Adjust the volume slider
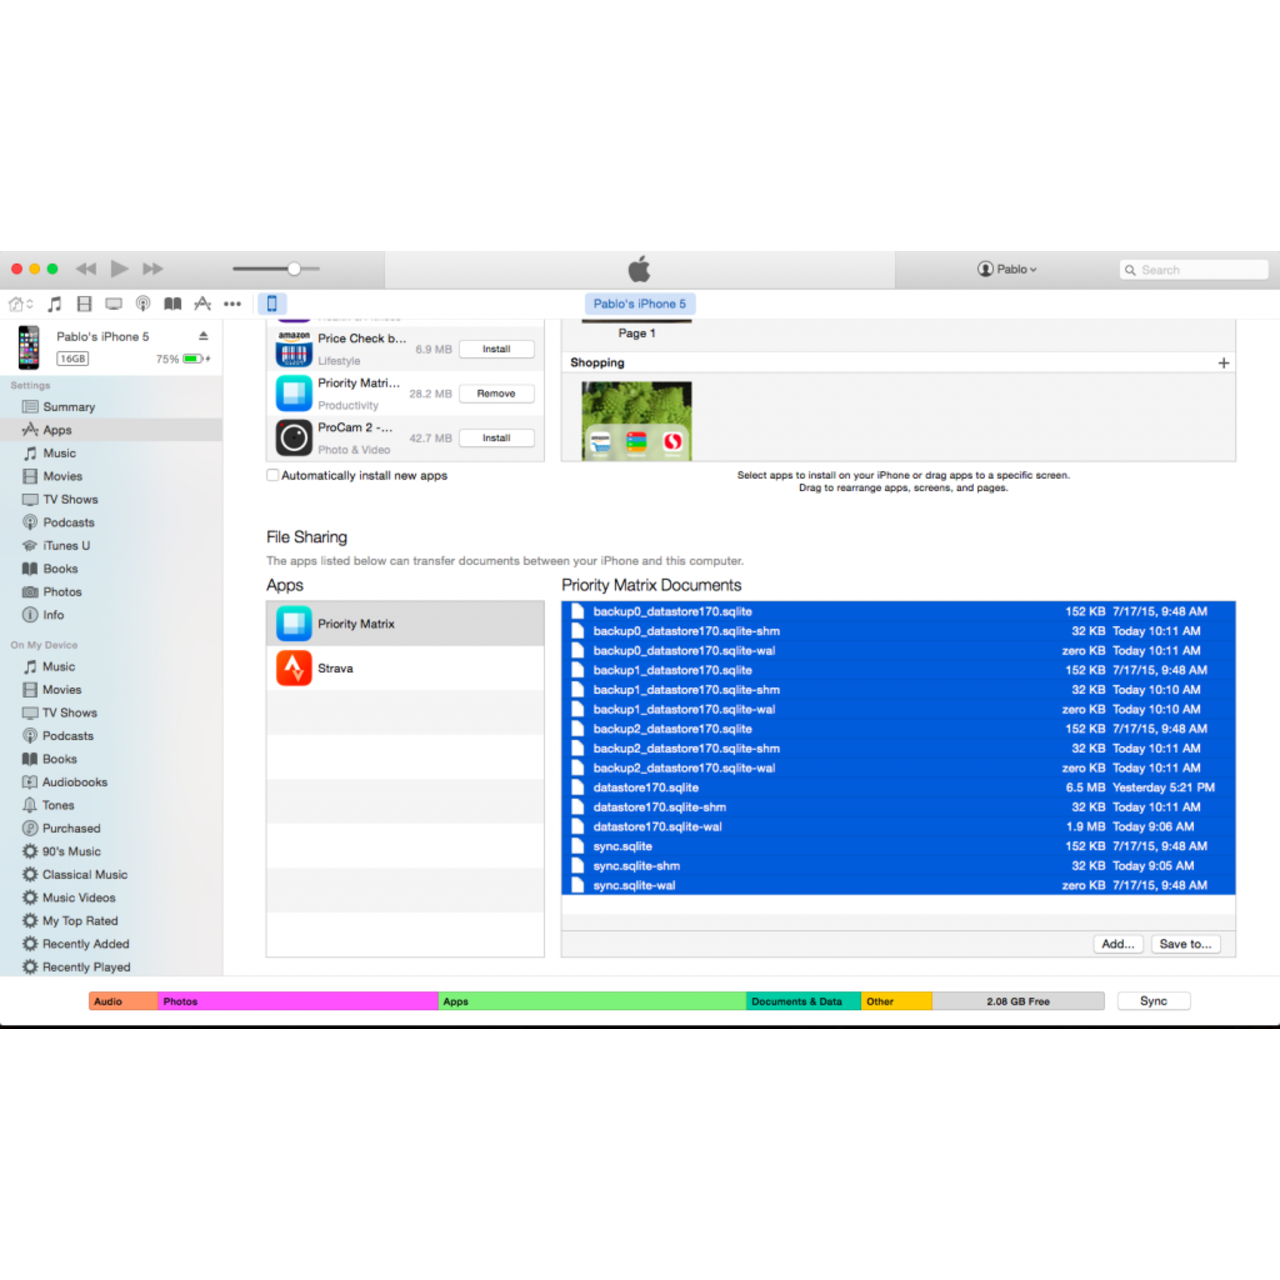 294,269
